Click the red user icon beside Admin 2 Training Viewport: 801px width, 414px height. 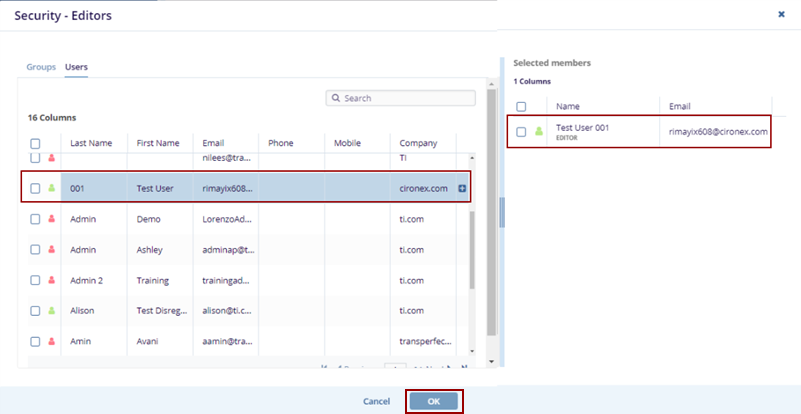[52, 280]
